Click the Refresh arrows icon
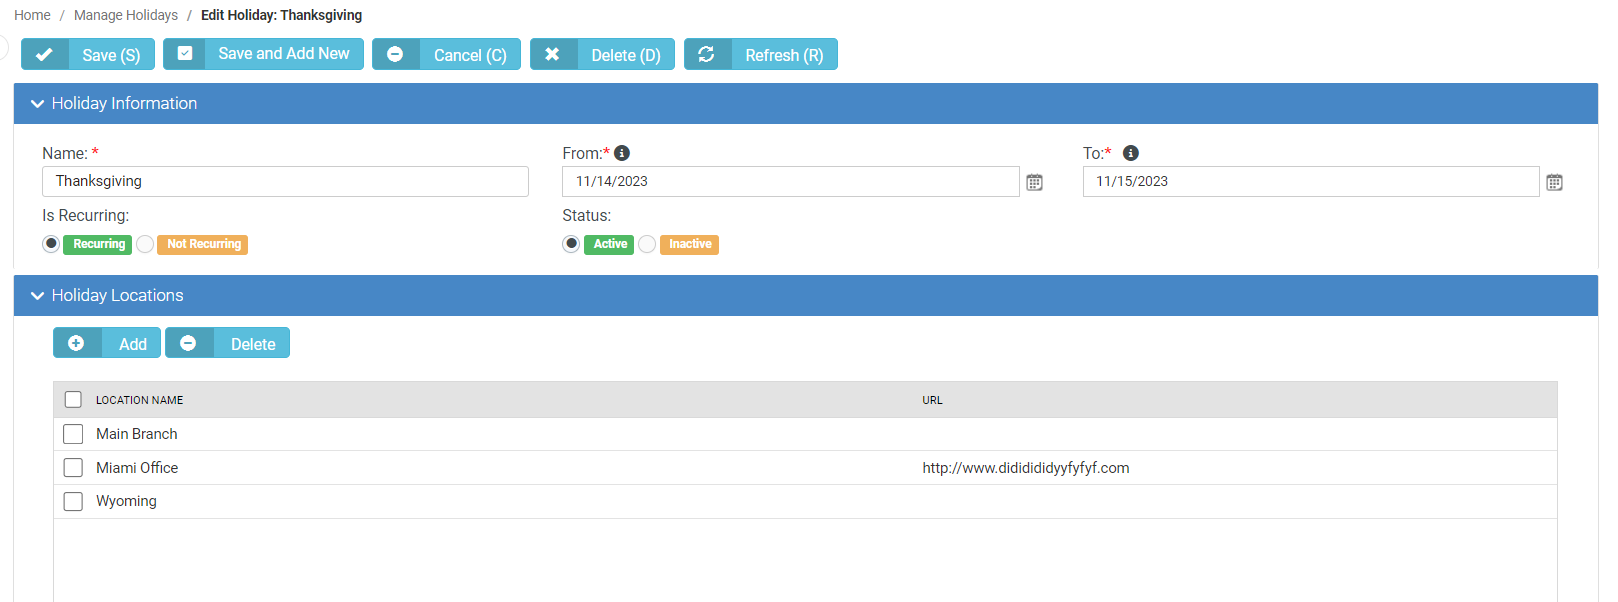Image resolution: width=1618 pixels, height=602 pixels. pyautogui.click(x=706, y=55)
